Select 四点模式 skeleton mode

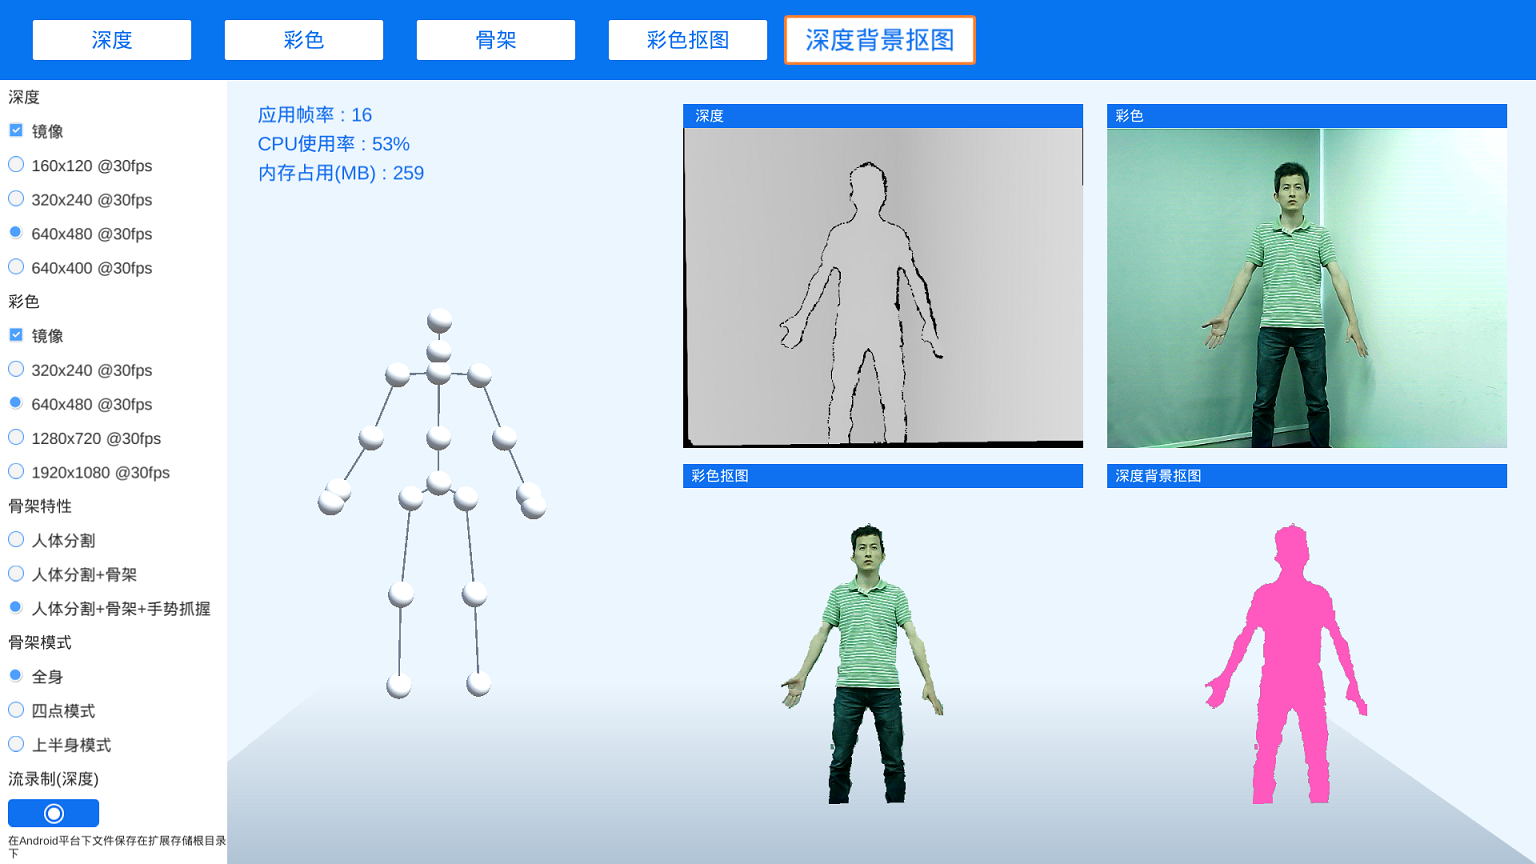pyautogui.click(x=16, y=710)
